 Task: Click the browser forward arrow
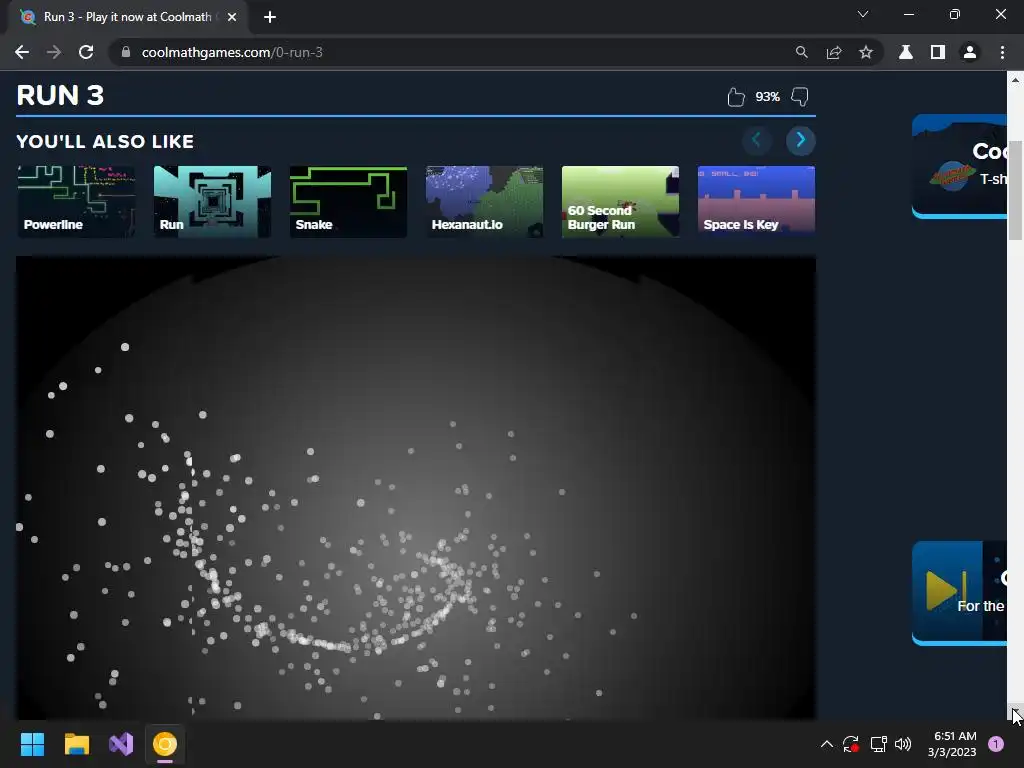point(54,52)
